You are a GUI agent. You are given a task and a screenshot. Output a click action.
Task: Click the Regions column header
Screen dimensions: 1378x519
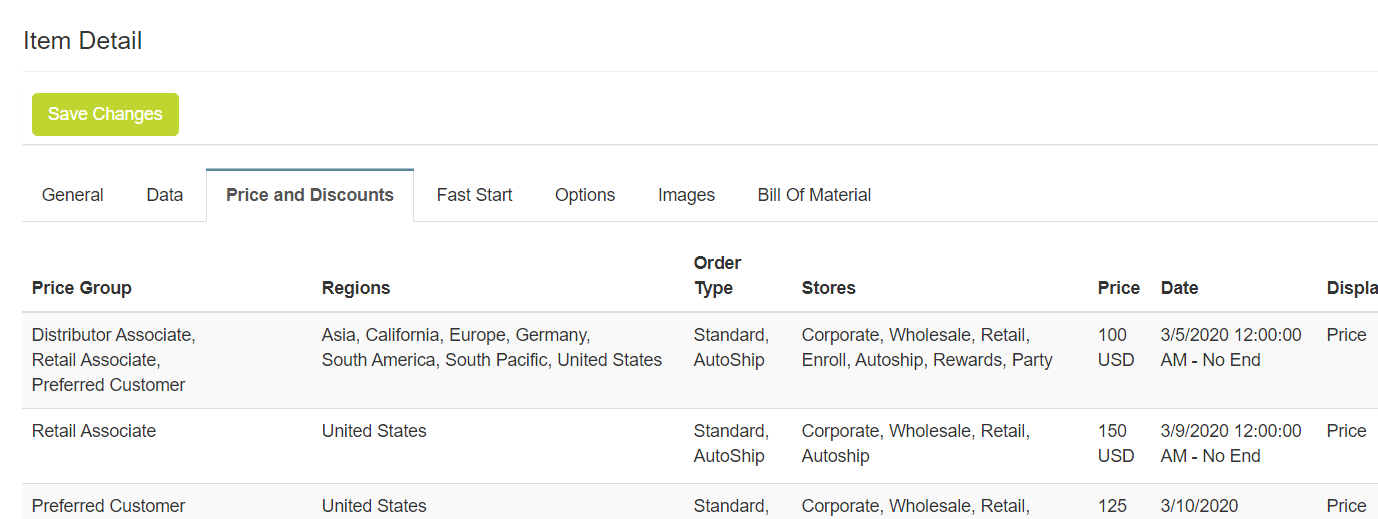point(356,288)
